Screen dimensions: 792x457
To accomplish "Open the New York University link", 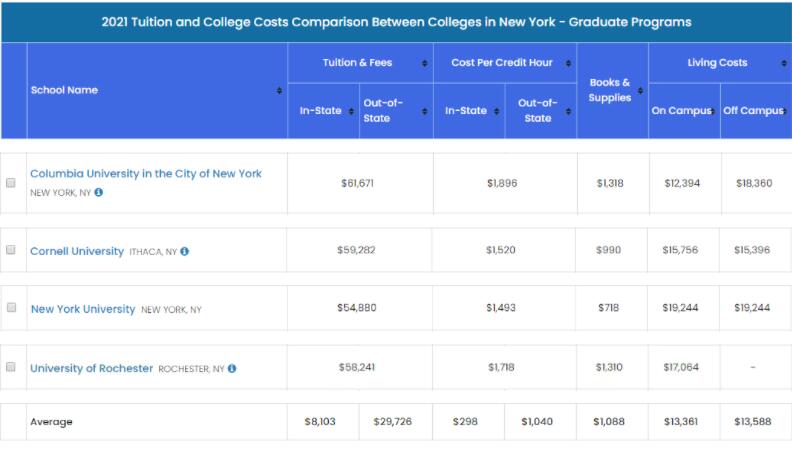I will click(x=83, y=309).
